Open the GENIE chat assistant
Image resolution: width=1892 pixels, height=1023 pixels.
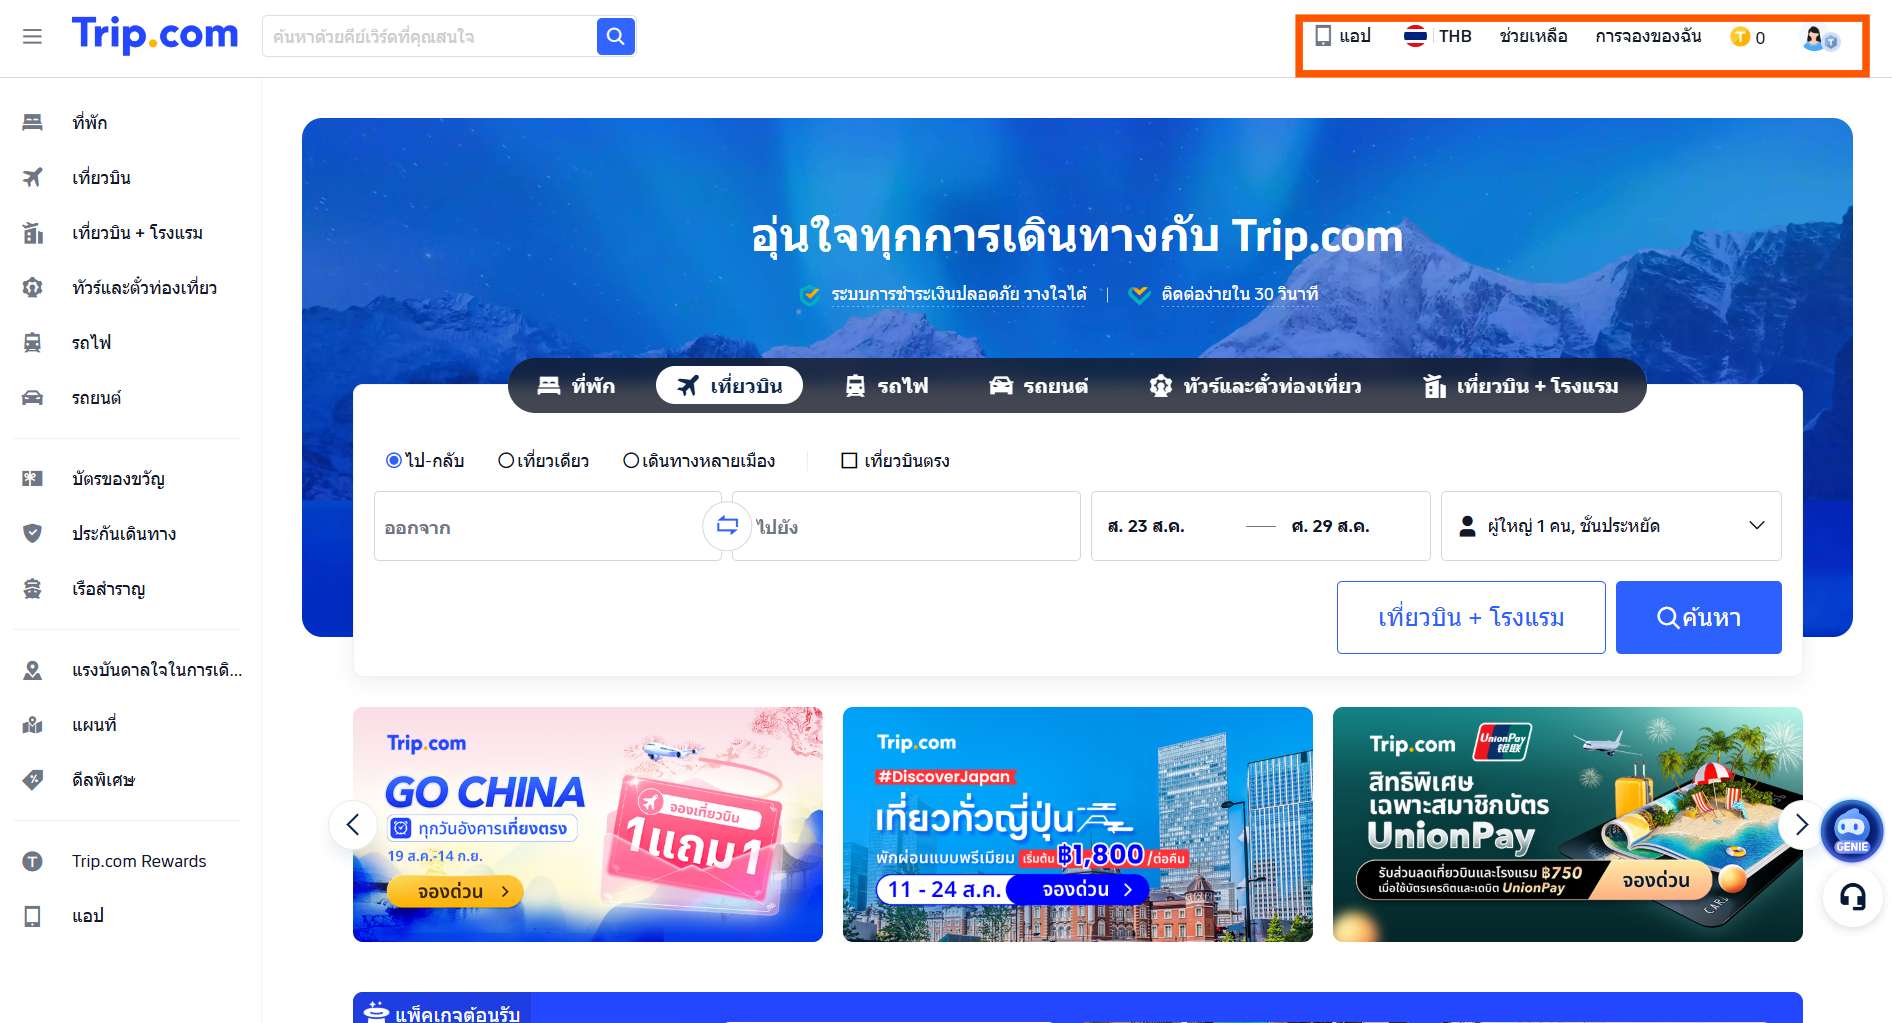coord(1851,830)
